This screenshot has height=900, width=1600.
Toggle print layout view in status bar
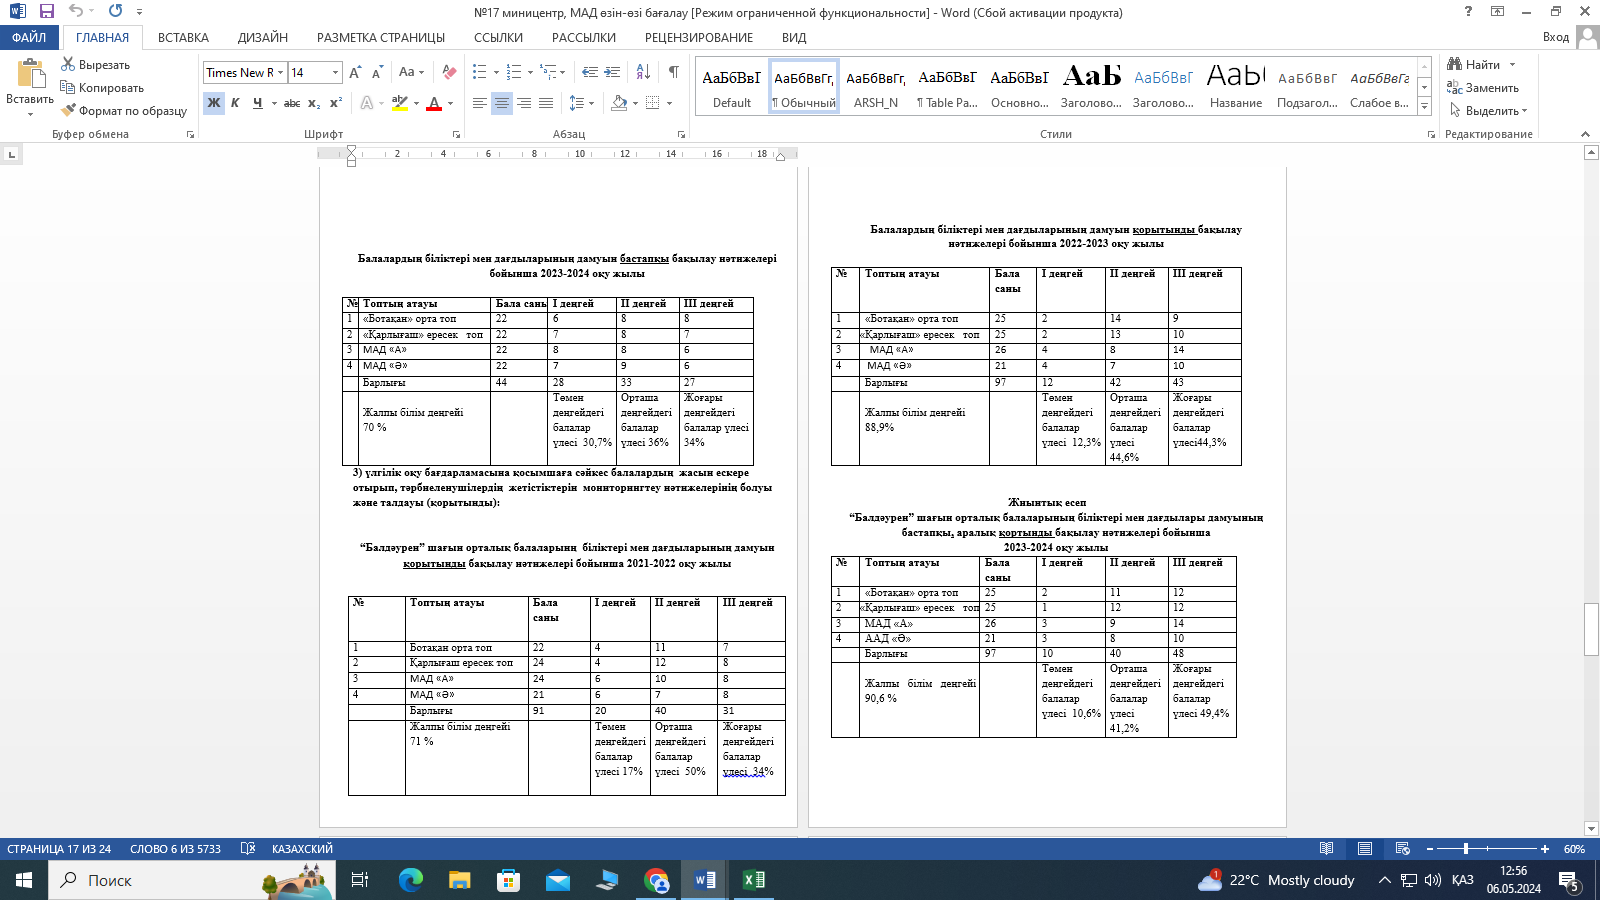(x=1365, y=849)
